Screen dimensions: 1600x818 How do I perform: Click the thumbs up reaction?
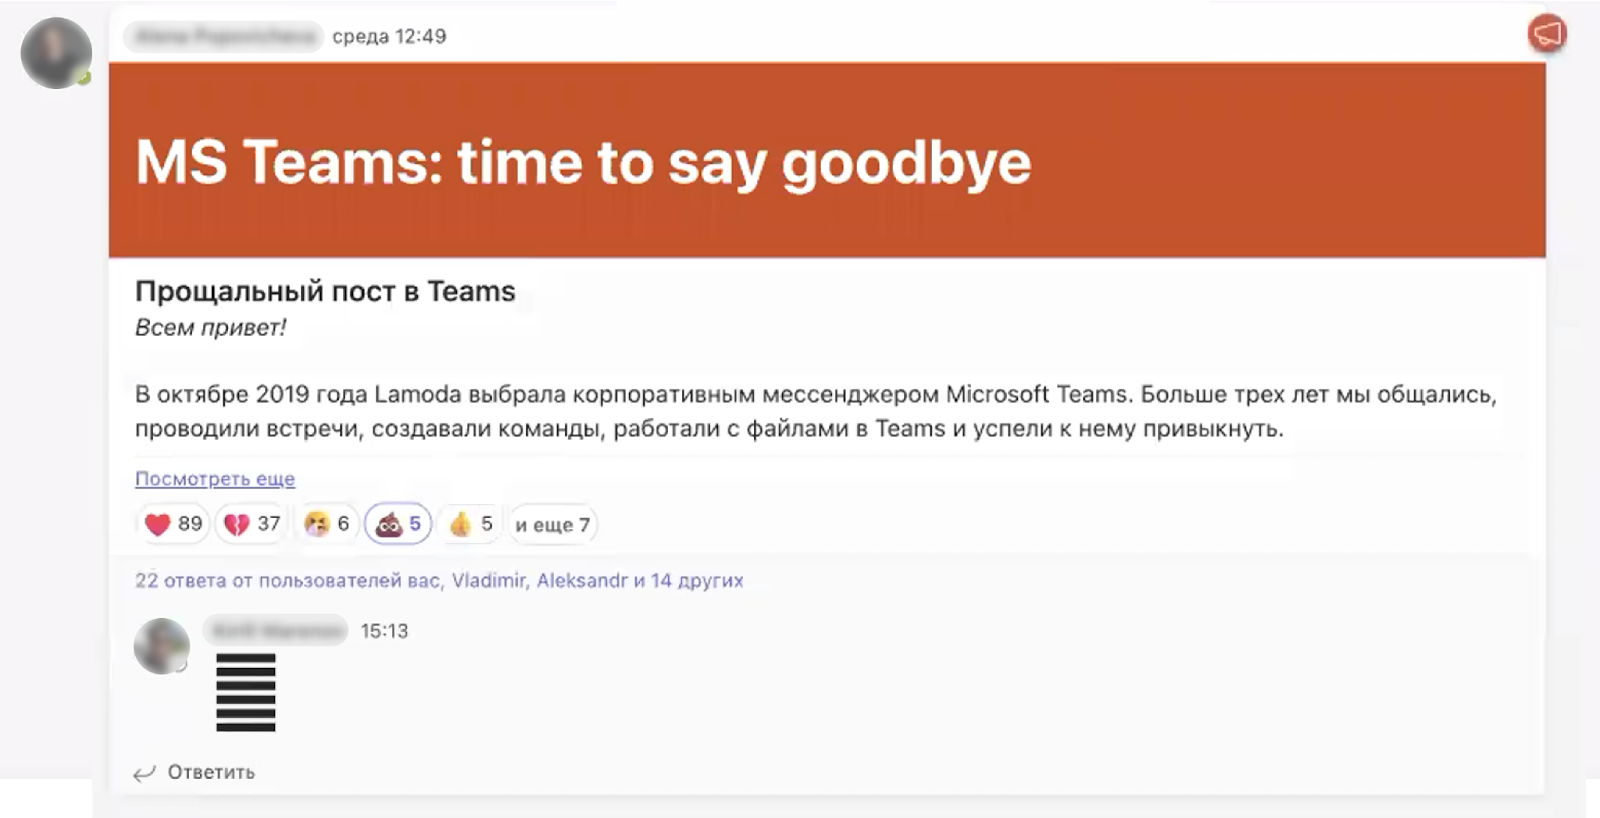coord(472,524)
